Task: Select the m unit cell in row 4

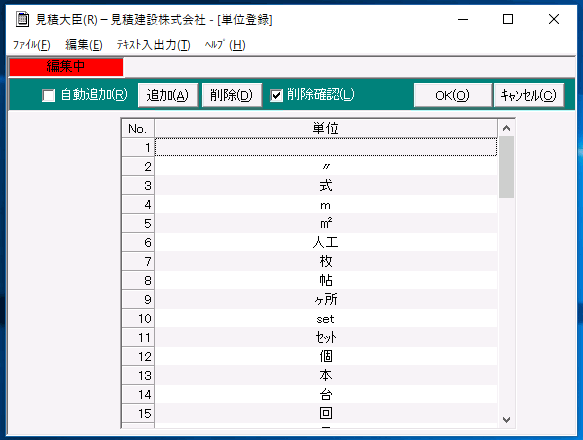Action: pos(326,204)
